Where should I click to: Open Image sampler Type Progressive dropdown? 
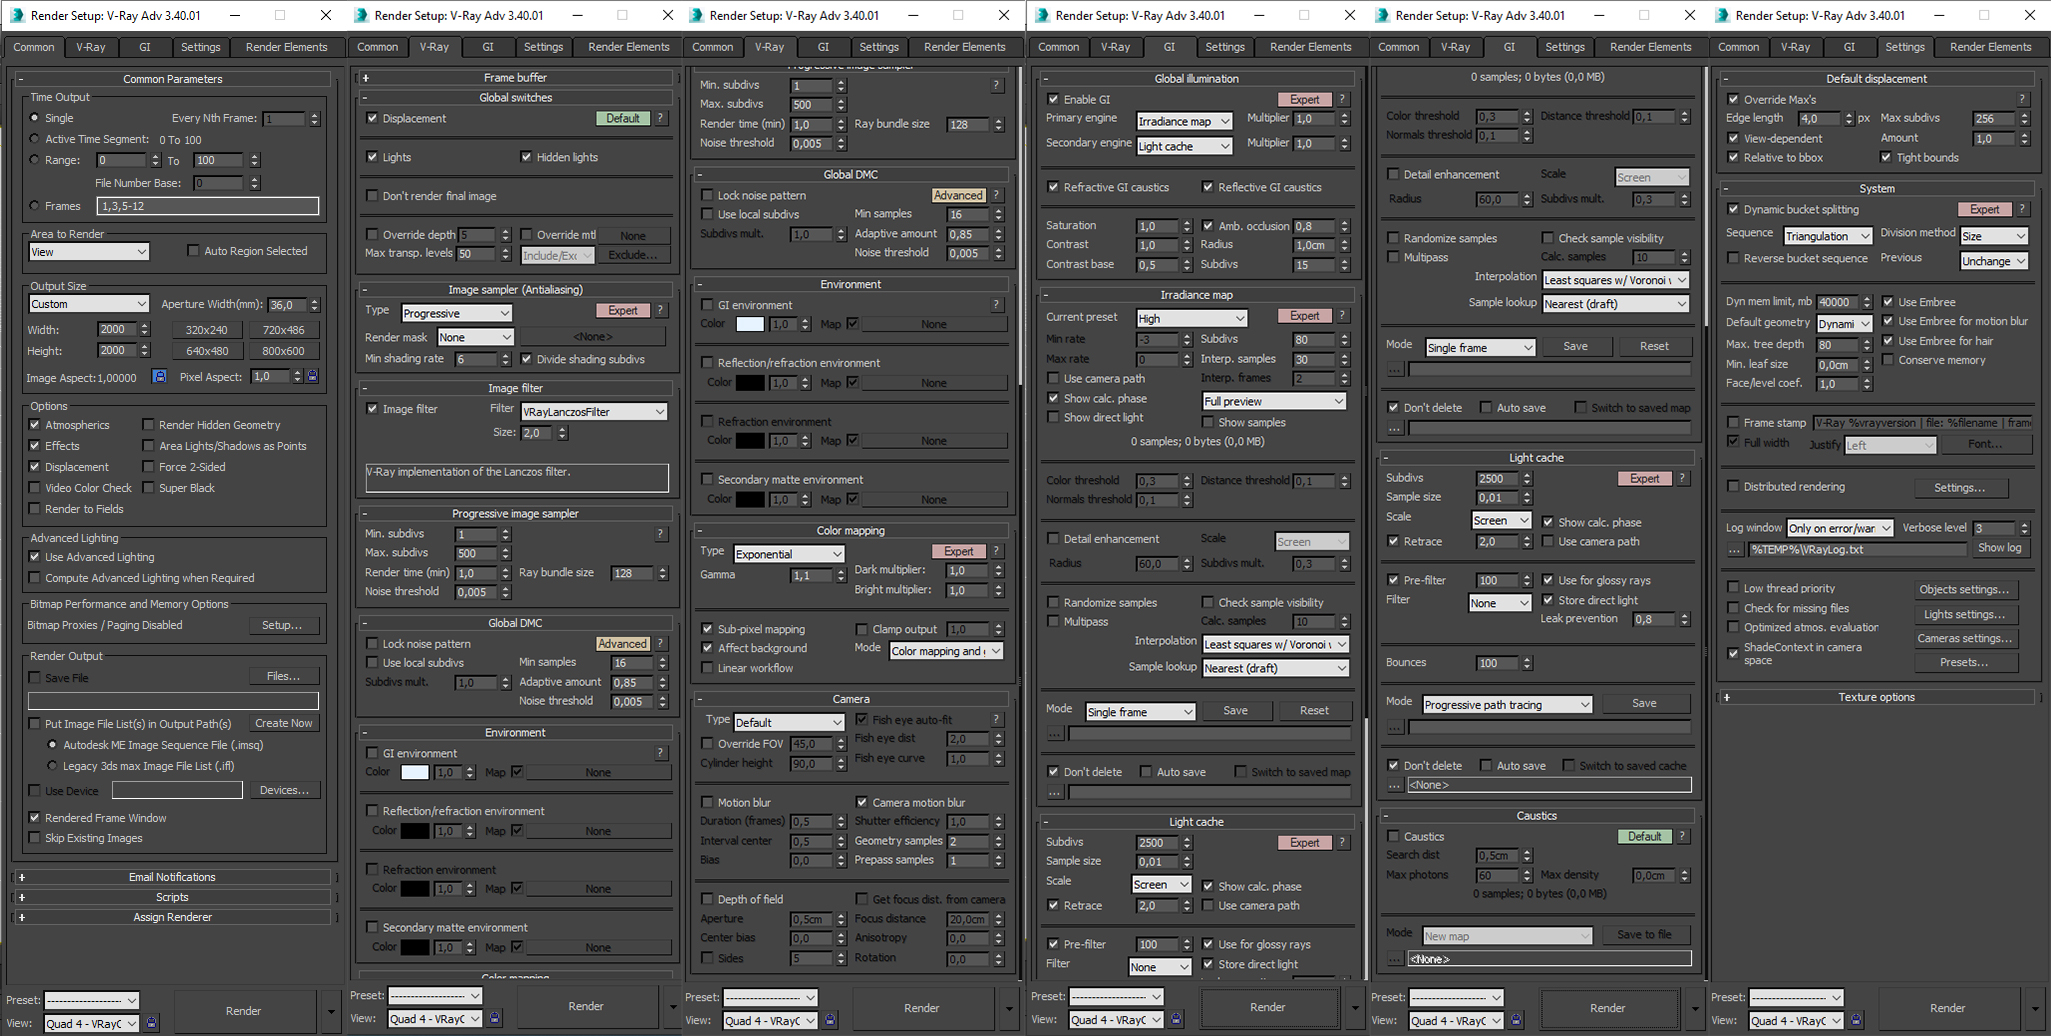[x=456, y=313]
